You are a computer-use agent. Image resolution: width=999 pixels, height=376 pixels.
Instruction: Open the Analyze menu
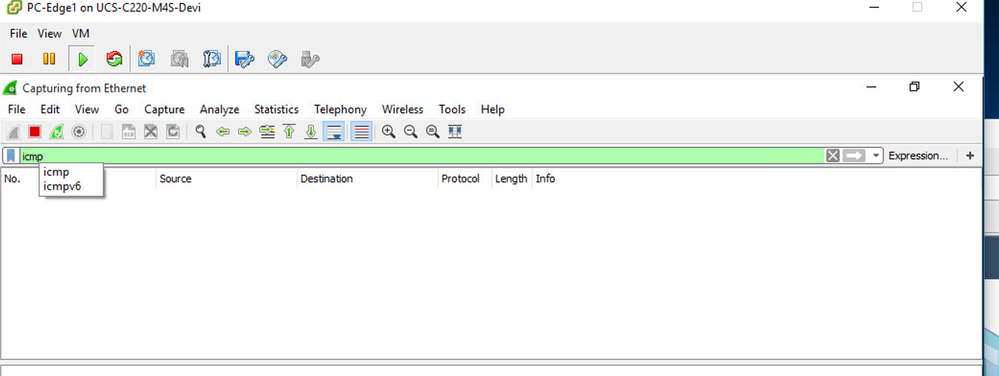click(x=219, y=109)
